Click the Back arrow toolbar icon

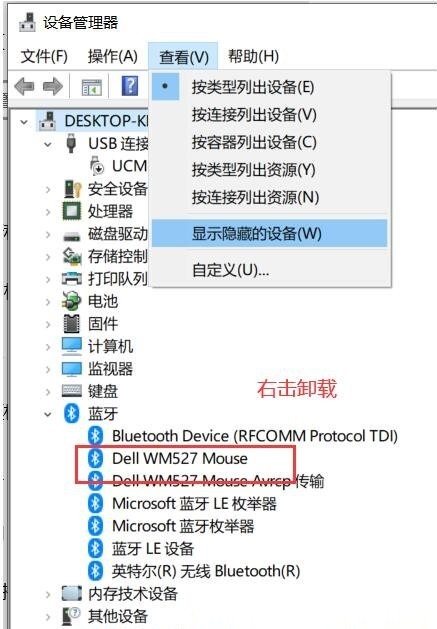(x=24, y=86)
